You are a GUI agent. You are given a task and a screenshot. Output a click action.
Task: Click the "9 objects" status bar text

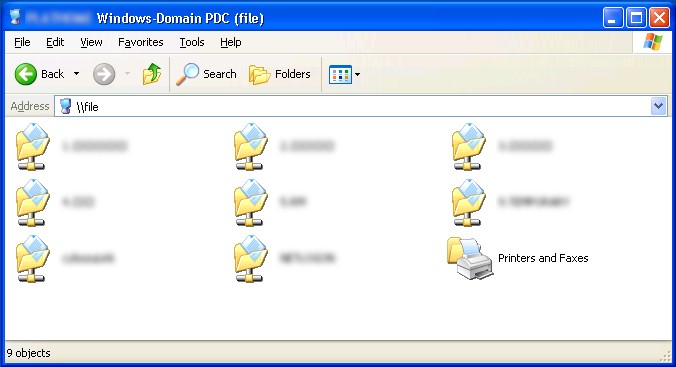(x=28, y=353)
